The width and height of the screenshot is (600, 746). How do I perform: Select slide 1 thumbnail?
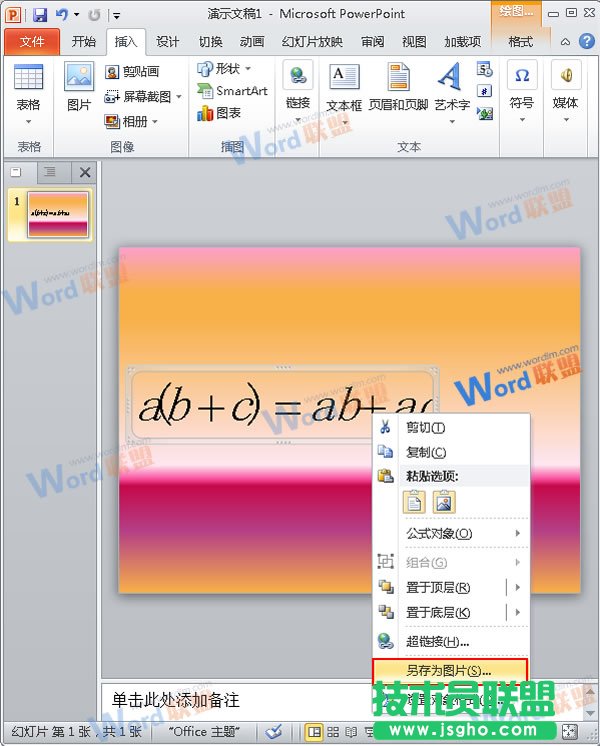[x=58, y=215]
